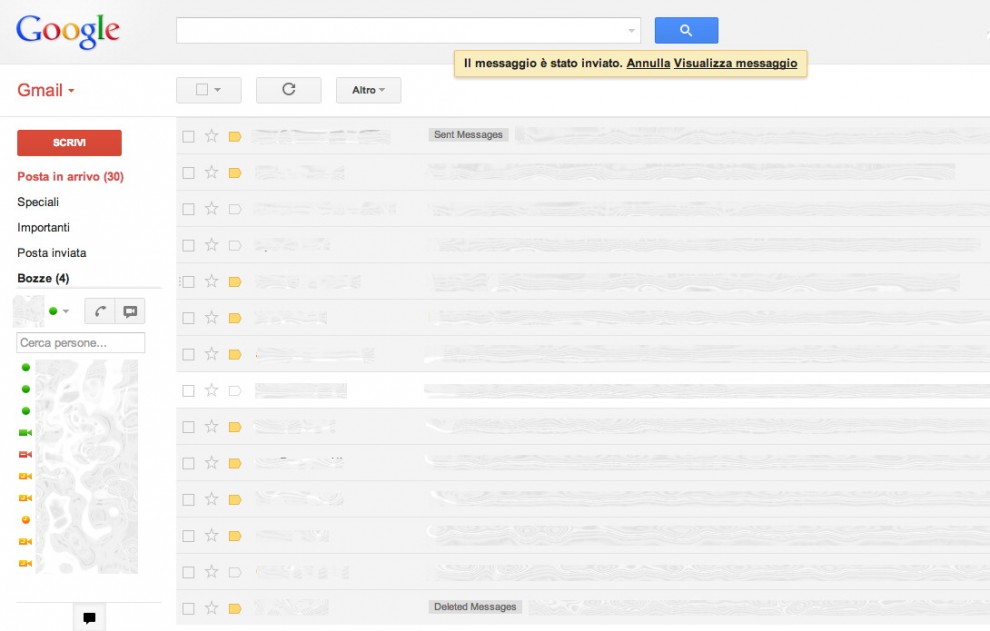Tick checkbox of Deleted Messages row
This screenshot has height=631, width=990.
coord(188,609)
